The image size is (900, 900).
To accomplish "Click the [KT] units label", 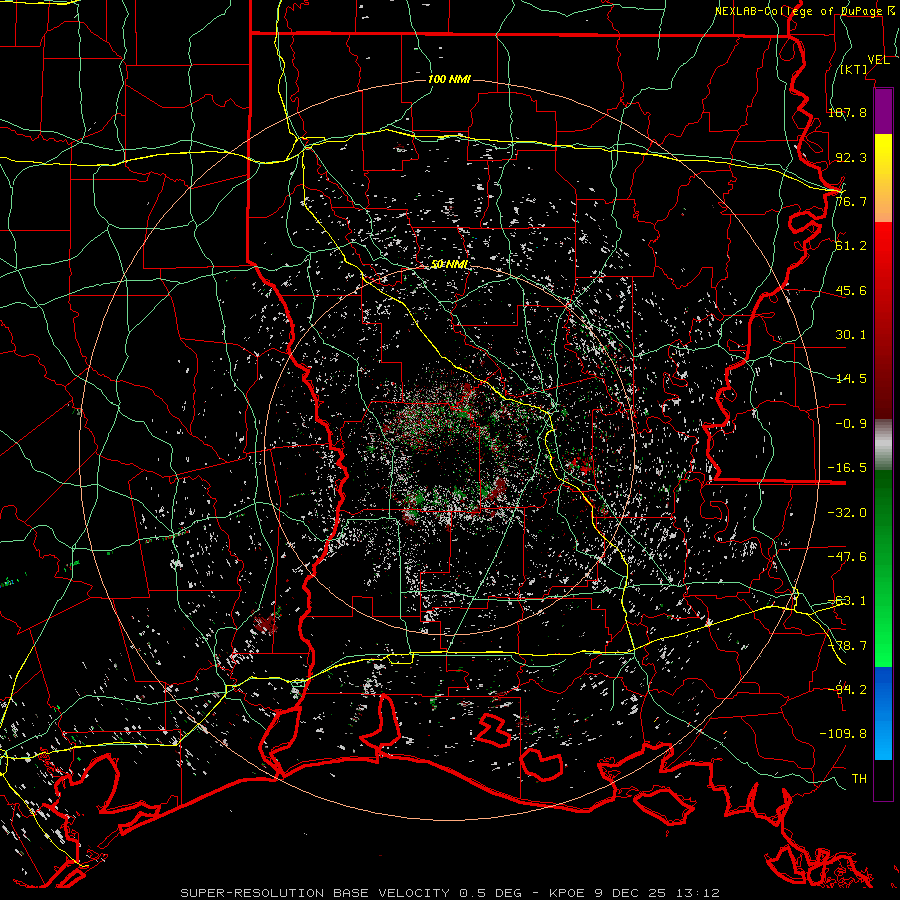I will click(854, 69).
